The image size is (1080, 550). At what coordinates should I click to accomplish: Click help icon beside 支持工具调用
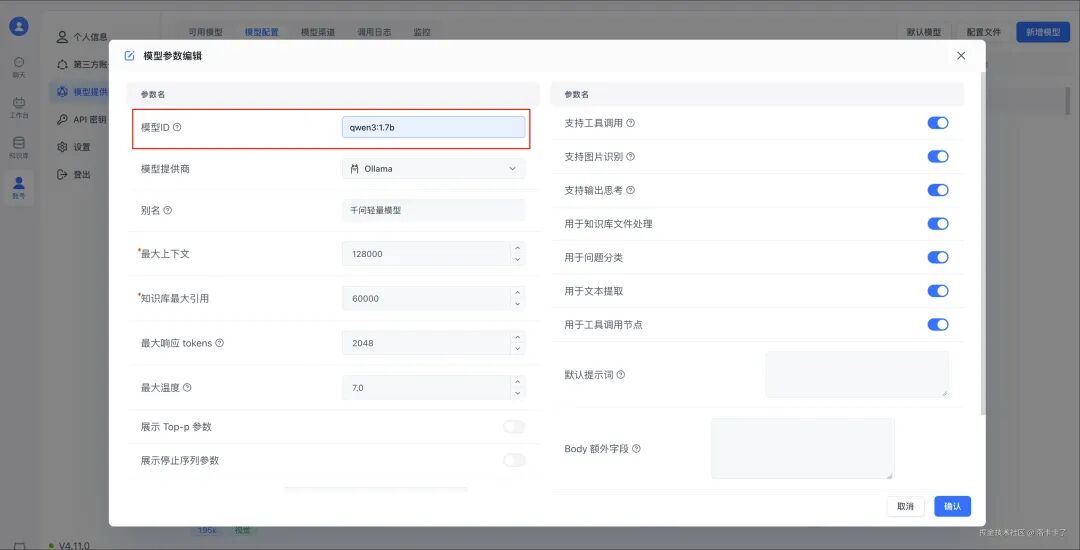(x=630, y=123)
